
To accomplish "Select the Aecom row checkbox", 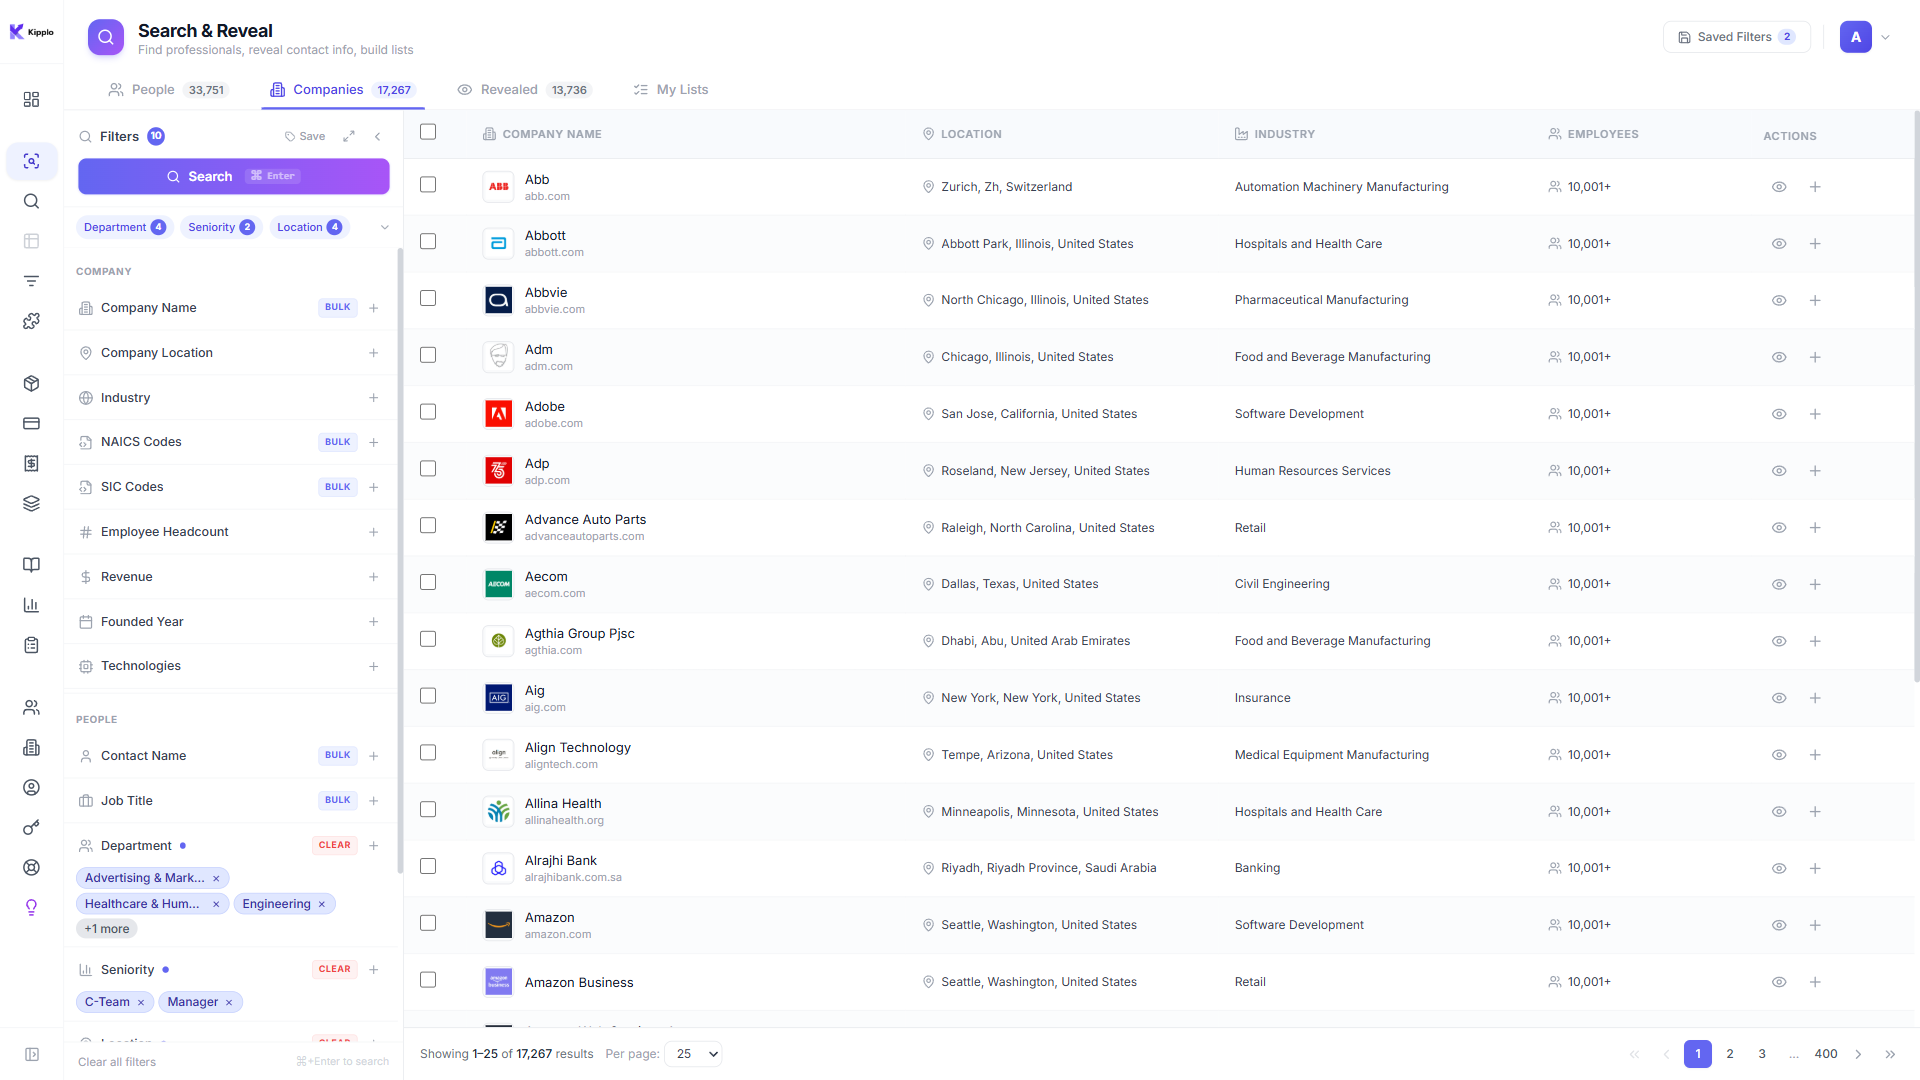I will click(428, 582).
